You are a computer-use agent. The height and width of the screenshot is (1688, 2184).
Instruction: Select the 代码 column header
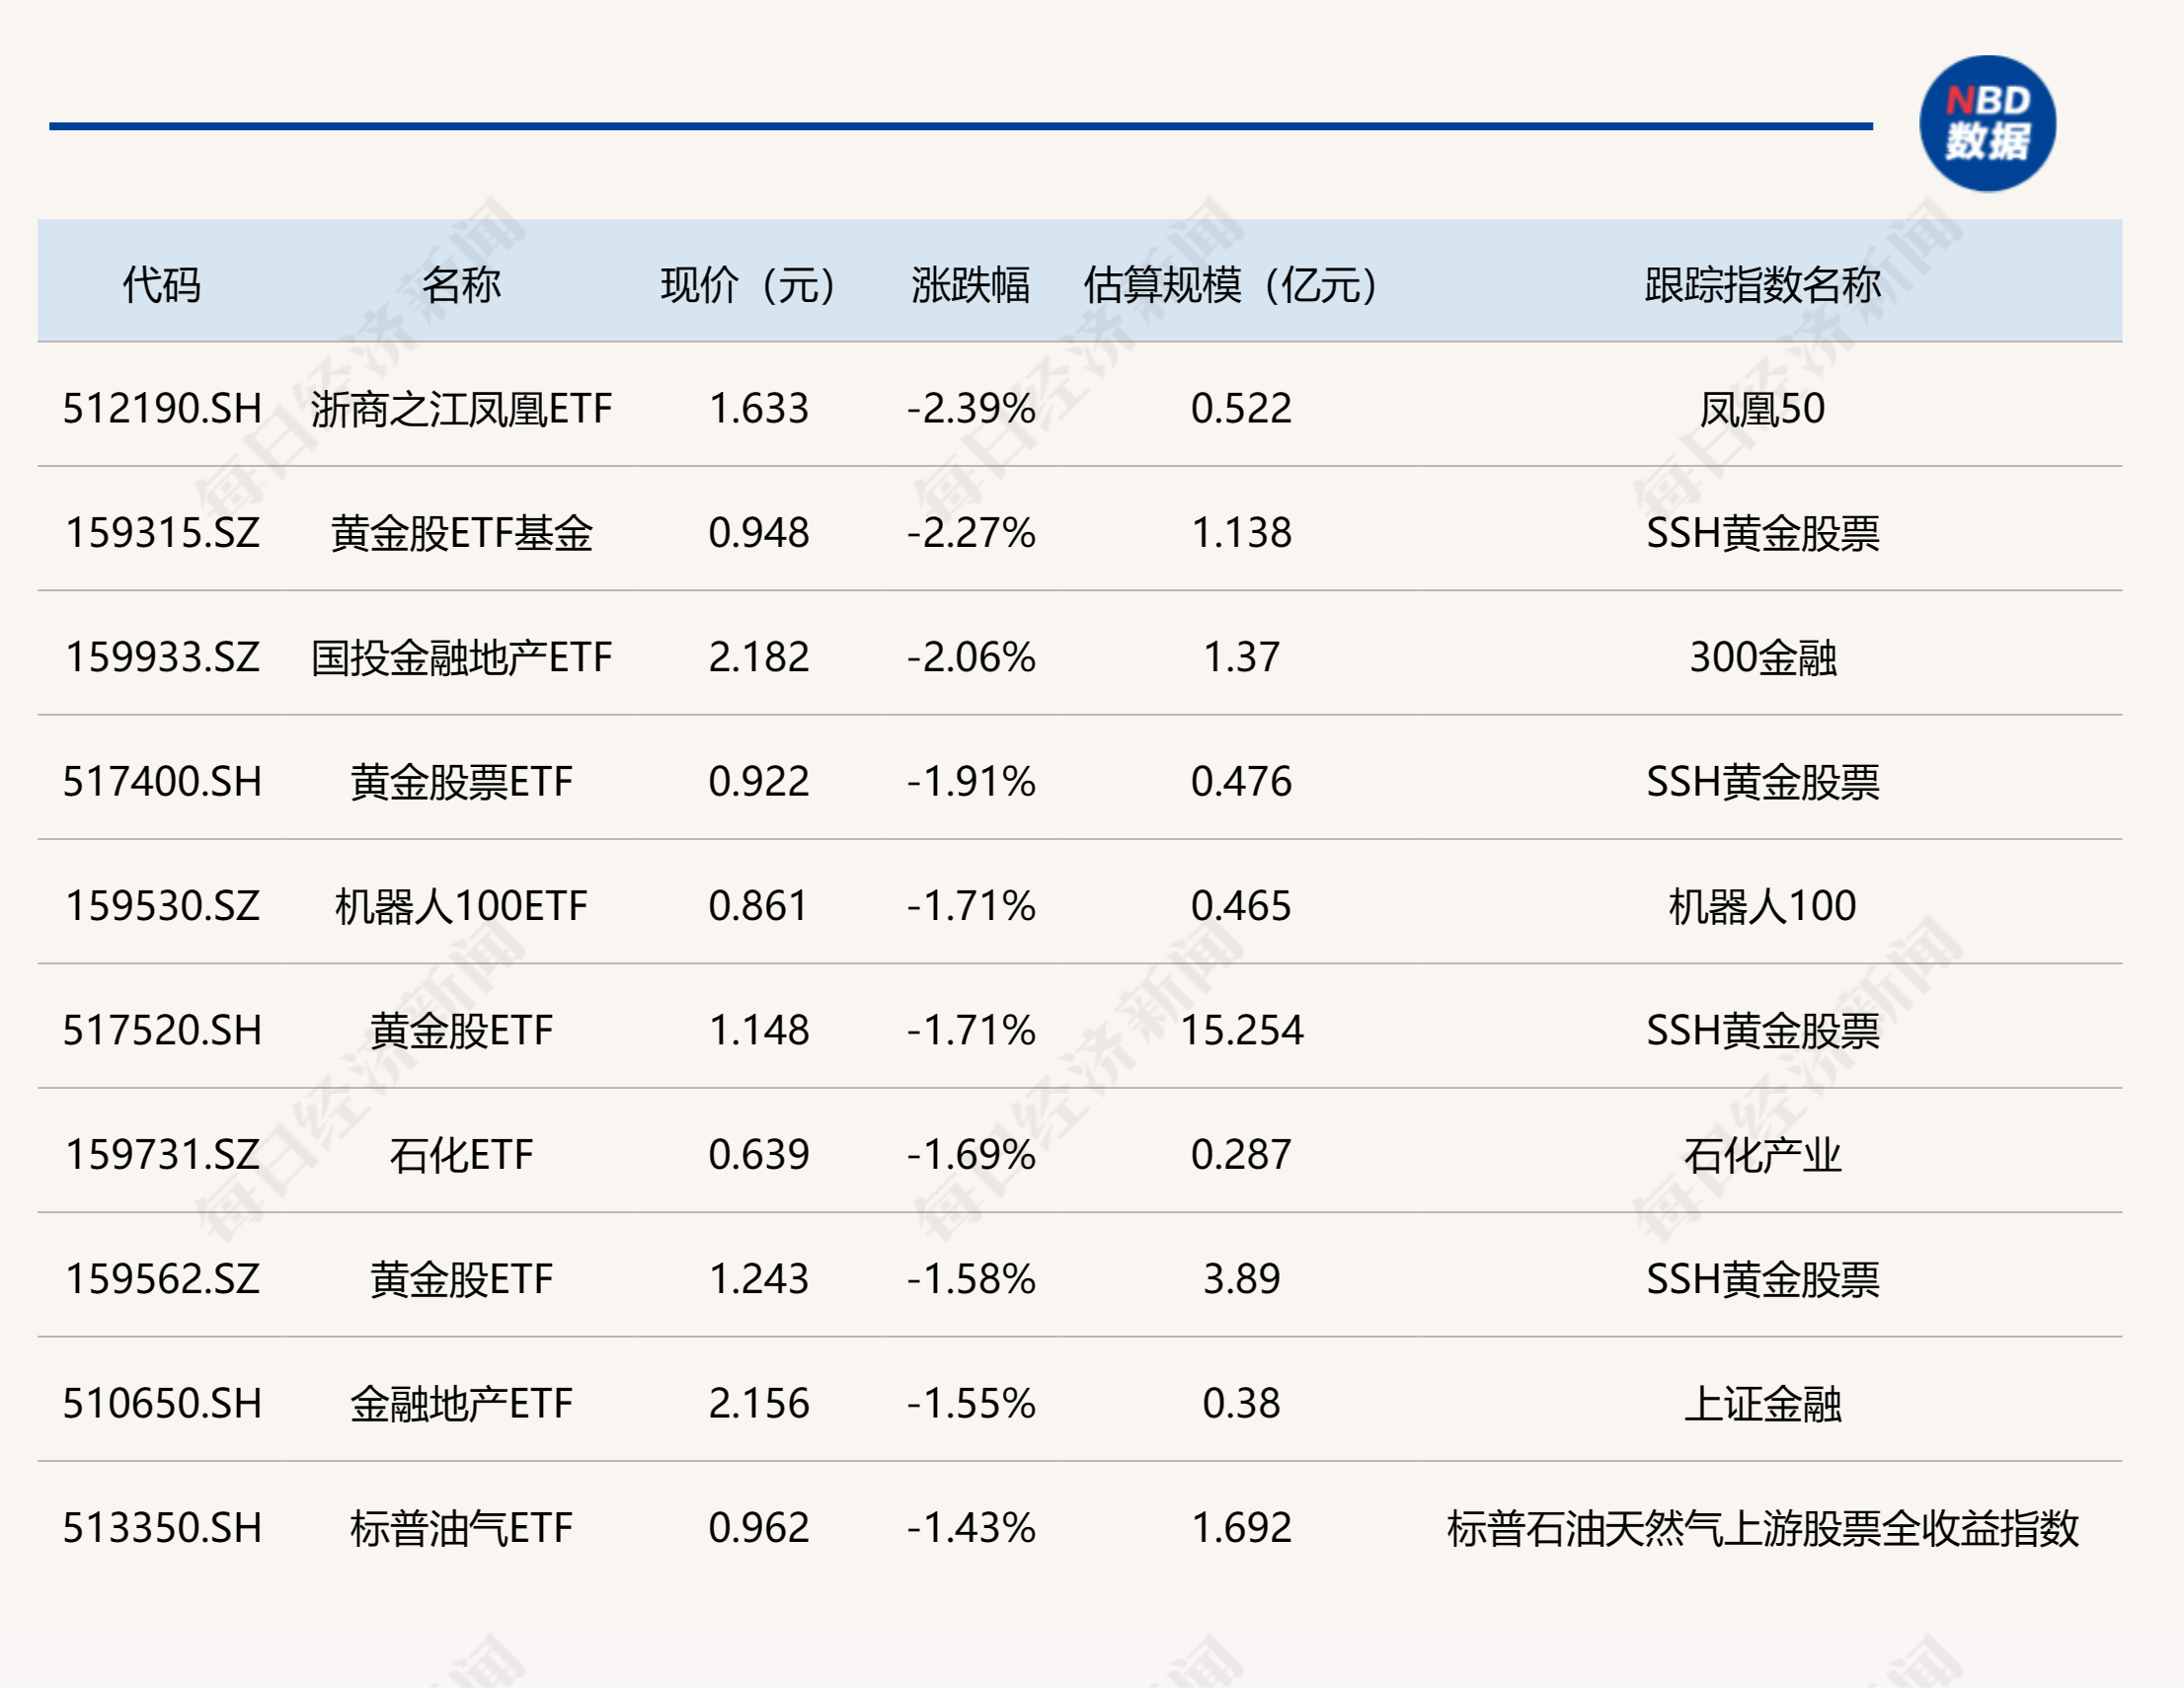[x=162, y=285]
